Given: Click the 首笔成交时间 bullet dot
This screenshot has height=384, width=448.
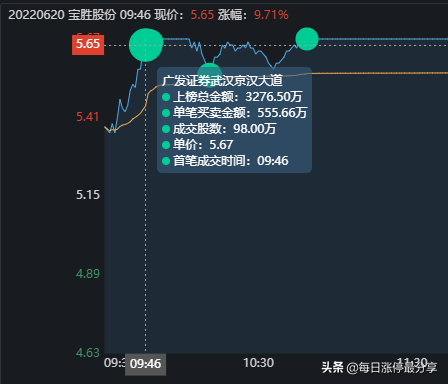Looking at the screenshot, I should click(166, 161).
